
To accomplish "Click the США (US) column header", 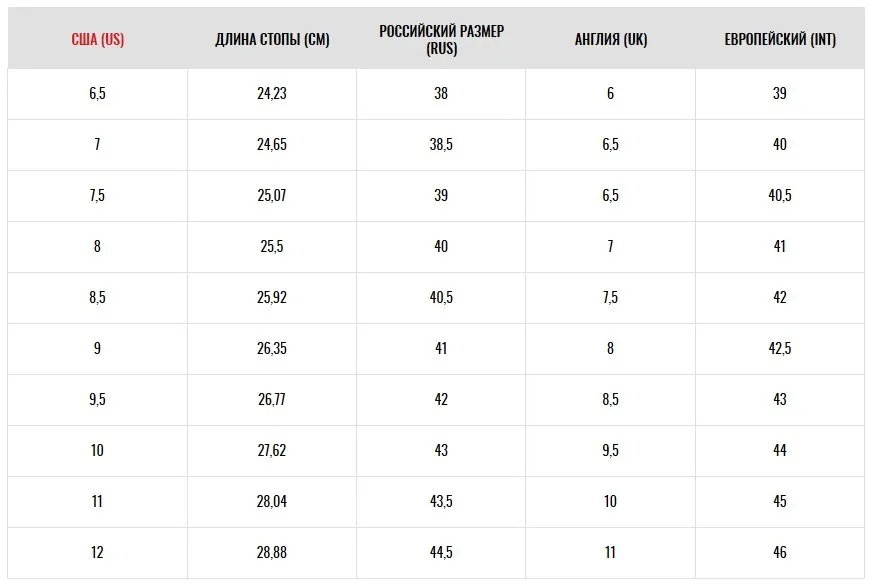I will [x=97, y=39].
